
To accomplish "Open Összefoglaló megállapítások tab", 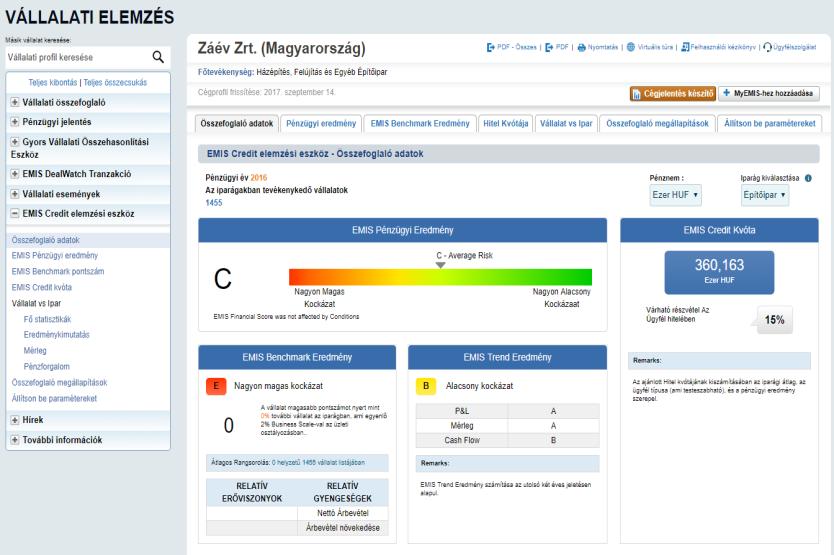I will pos(657,123).
